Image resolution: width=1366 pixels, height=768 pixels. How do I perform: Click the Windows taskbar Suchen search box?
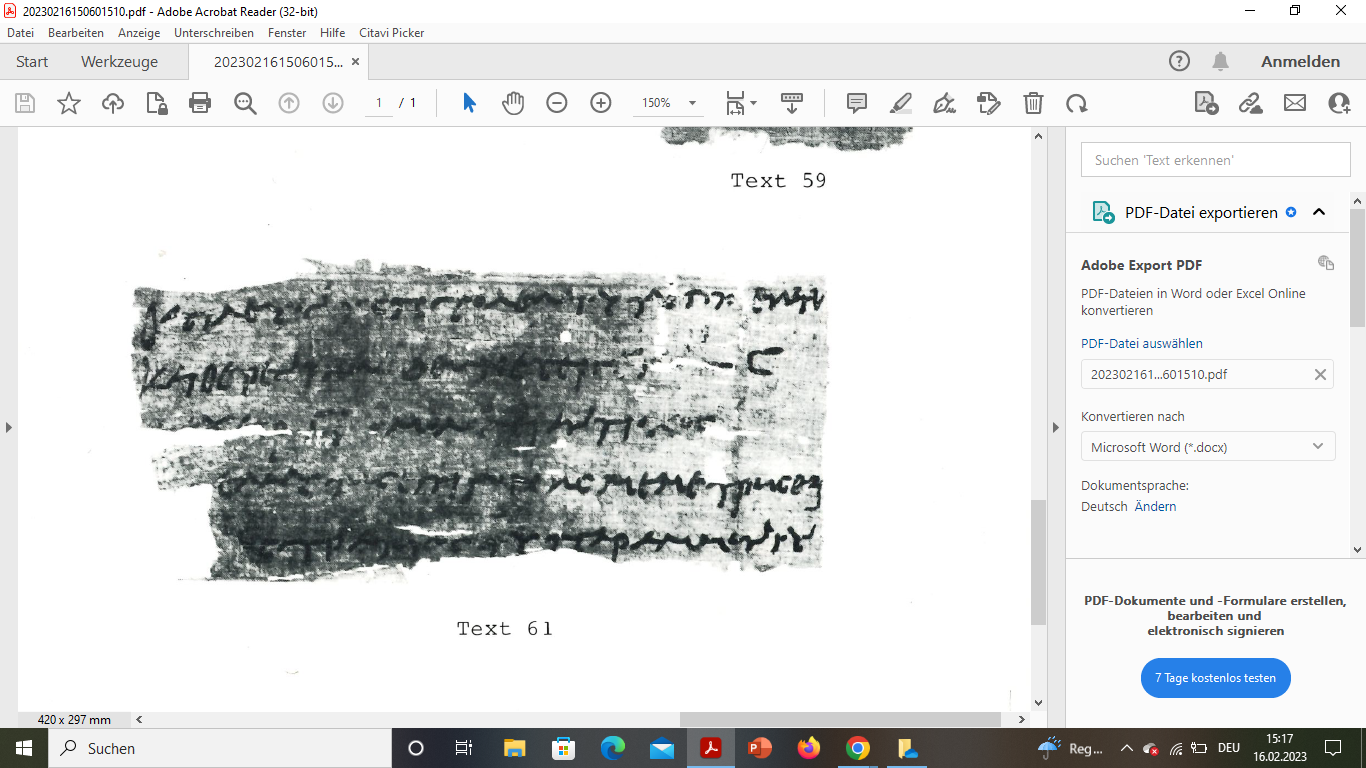[x=219, y=748]
